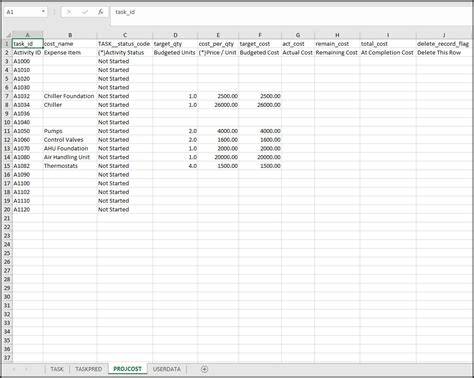
Task: Click the Select All corner triangle
Action: coord(8,35)
